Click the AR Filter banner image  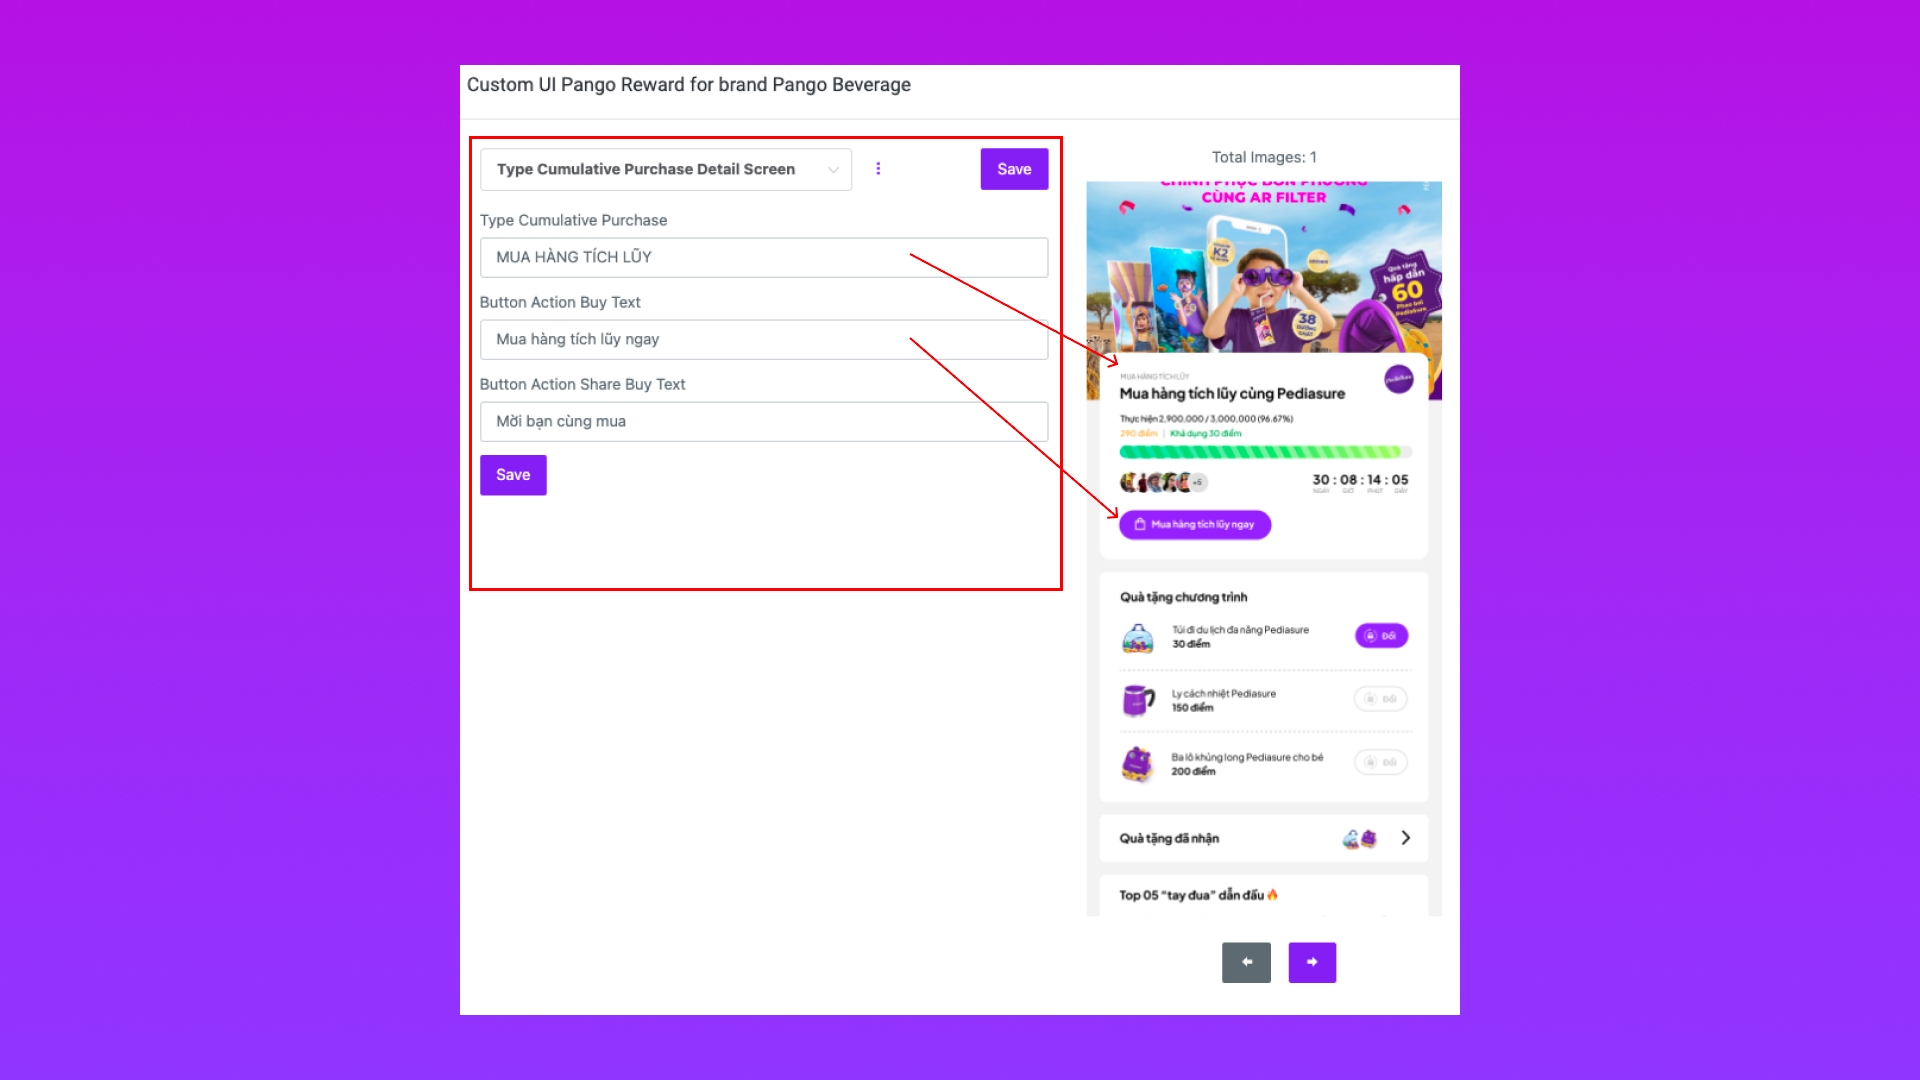(x=1264, y=268)
